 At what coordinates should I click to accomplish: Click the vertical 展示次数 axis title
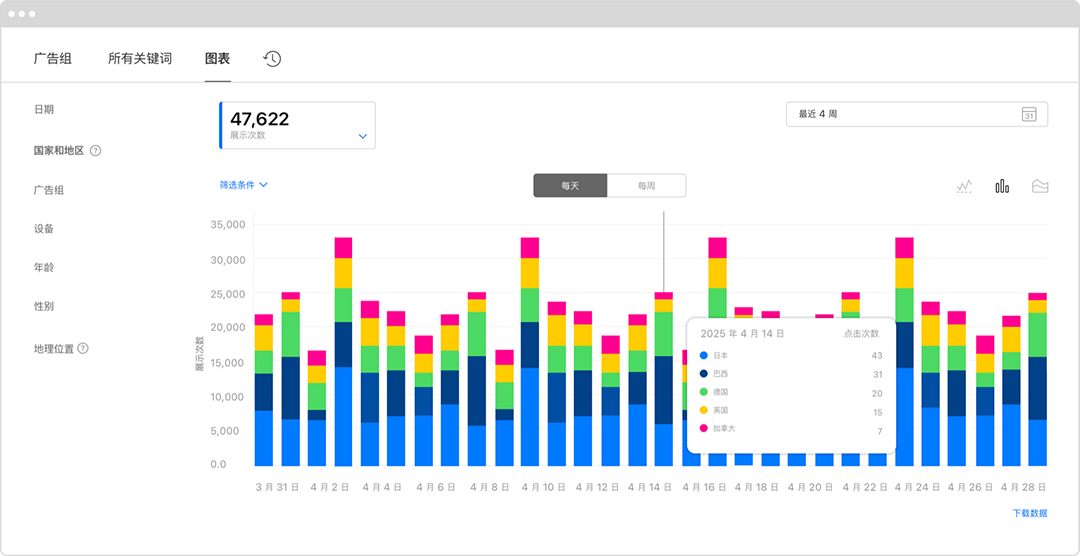[x=200, y=353]
